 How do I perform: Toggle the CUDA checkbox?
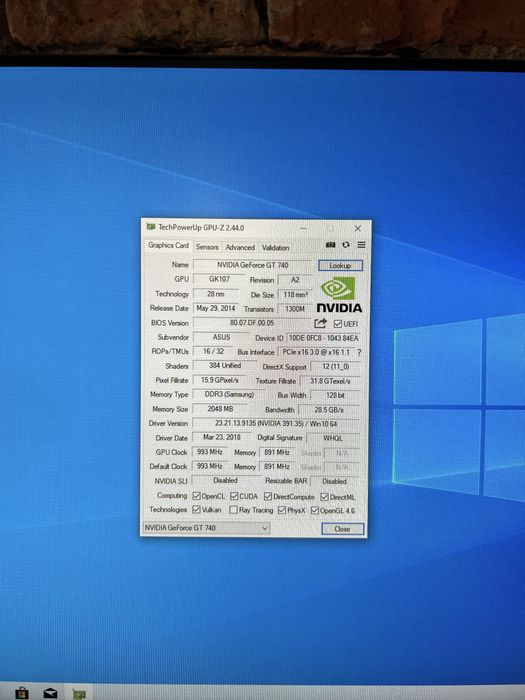[234, 496]
